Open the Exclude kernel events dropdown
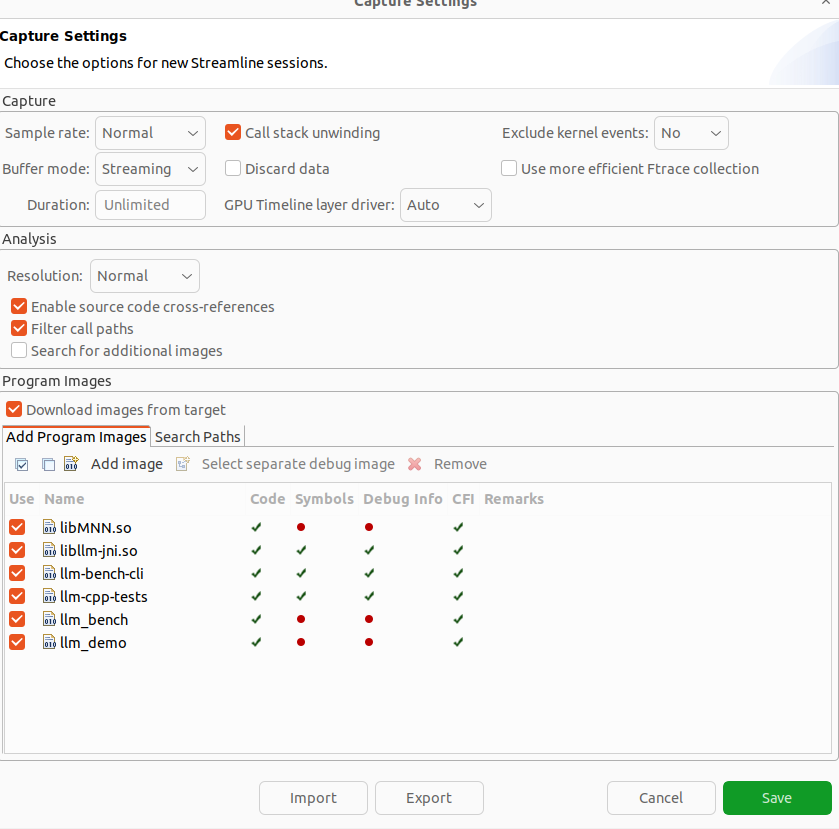 [x=691, y=133]
